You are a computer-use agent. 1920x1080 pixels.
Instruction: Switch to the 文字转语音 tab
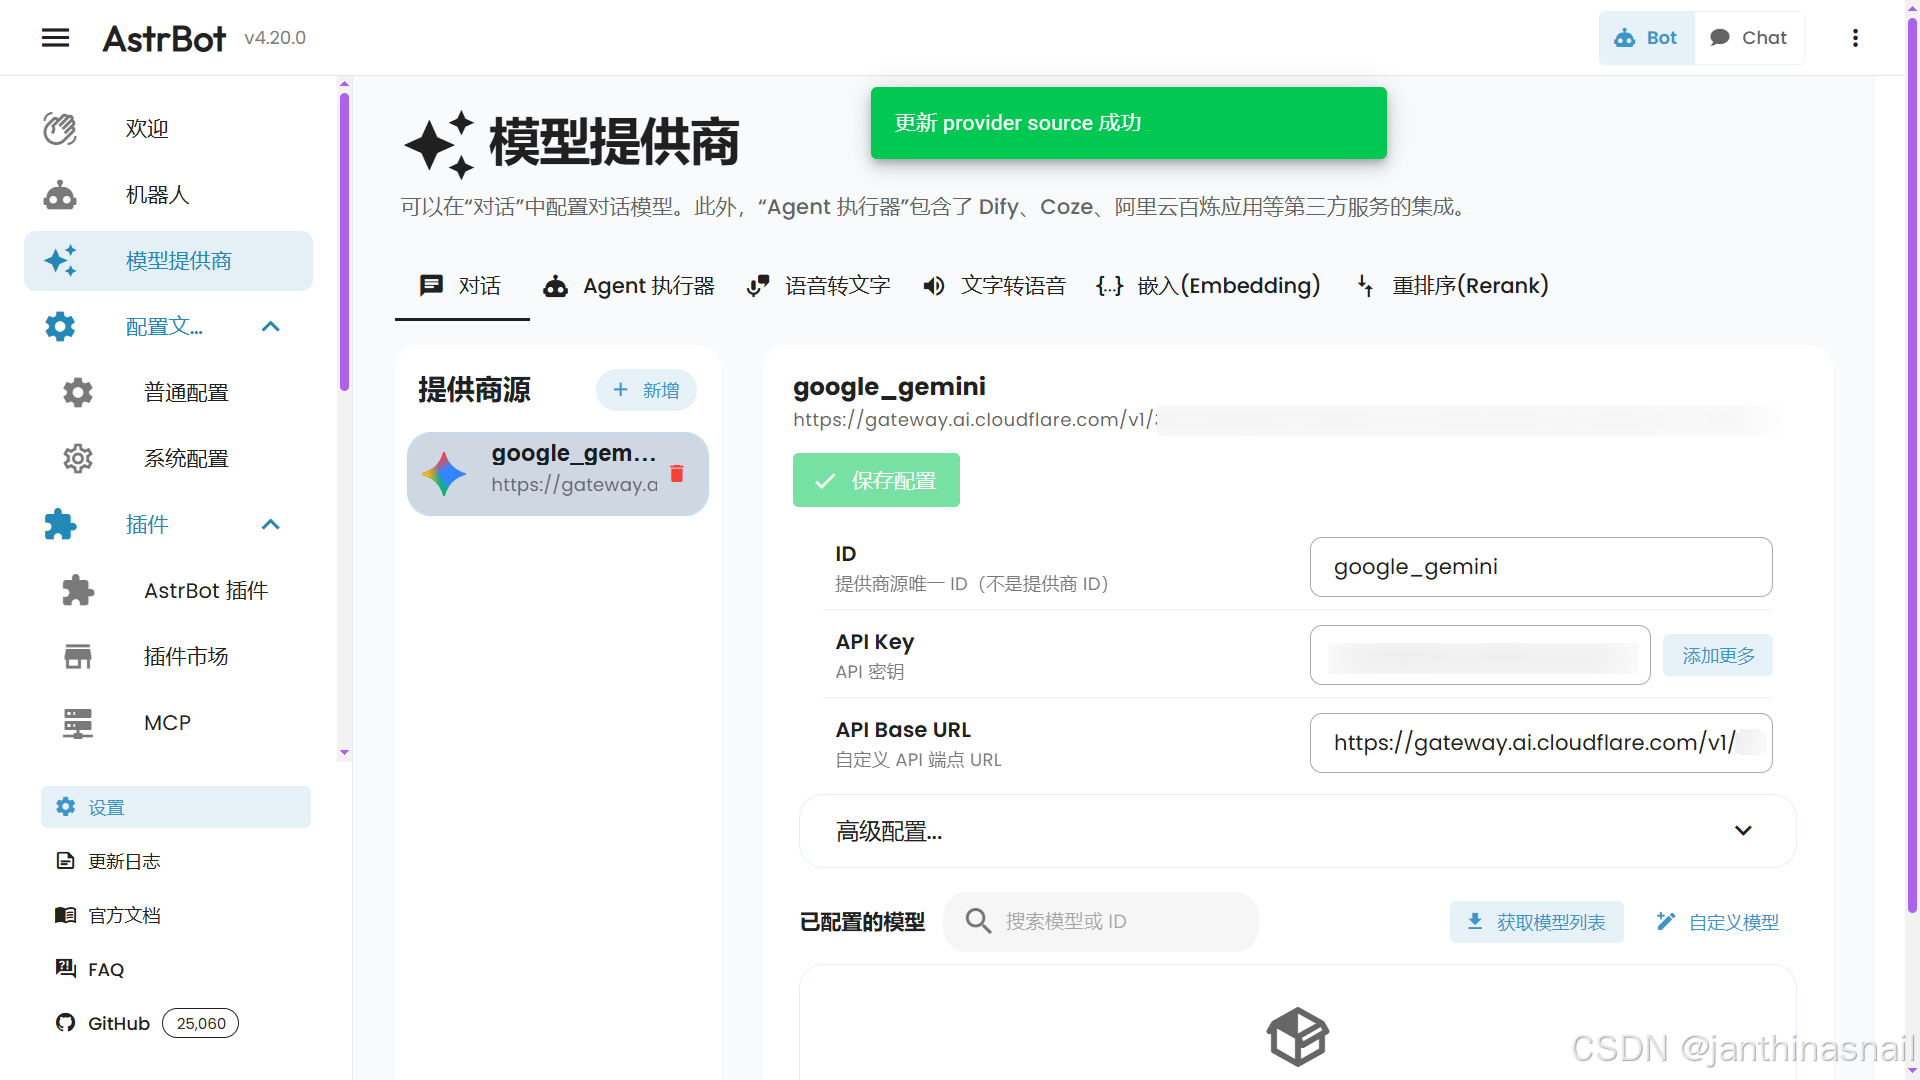coord(995,286)
